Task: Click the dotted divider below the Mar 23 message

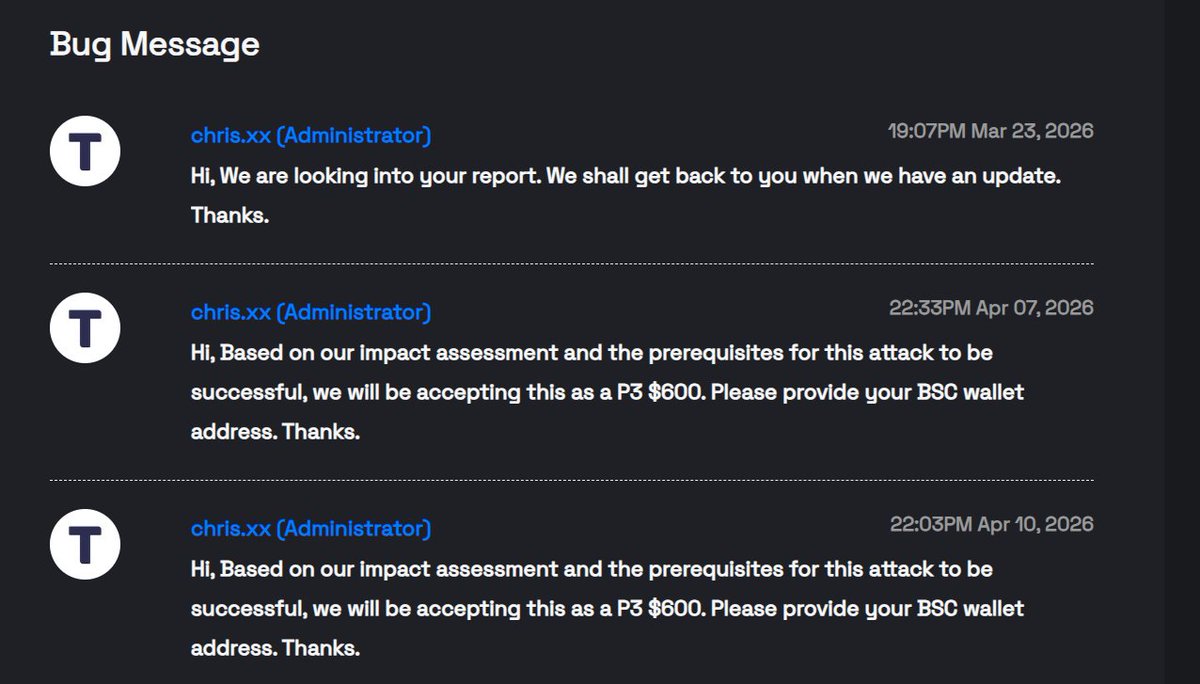Action: (571, 264)
